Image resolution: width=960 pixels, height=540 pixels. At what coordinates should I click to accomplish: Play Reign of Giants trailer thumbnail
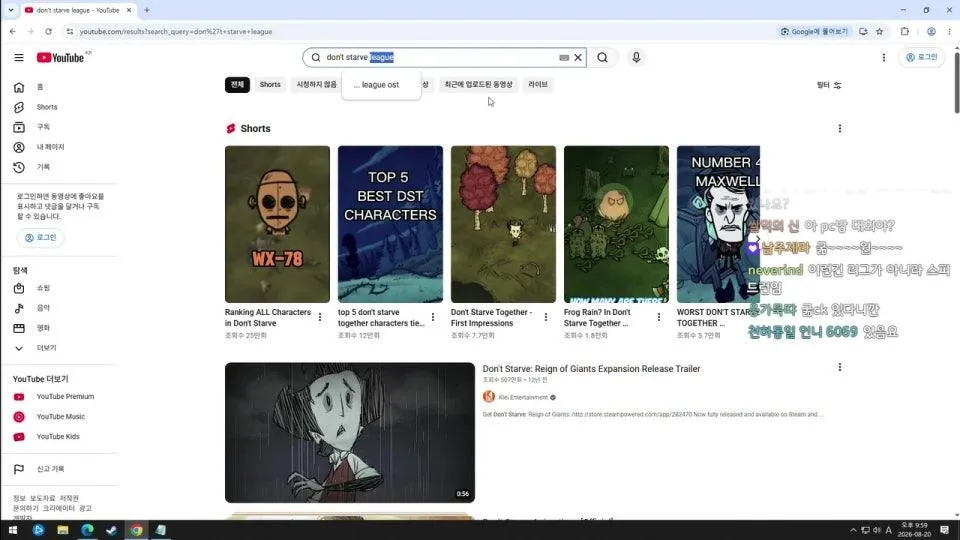coord(350,433)
